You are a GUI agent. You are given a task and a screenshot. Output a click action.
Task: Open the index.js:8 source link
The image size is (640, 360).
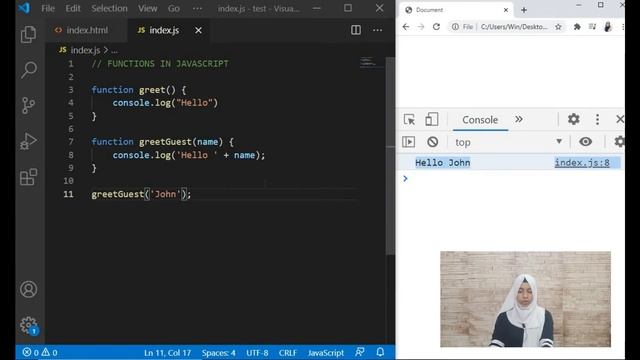582,162
